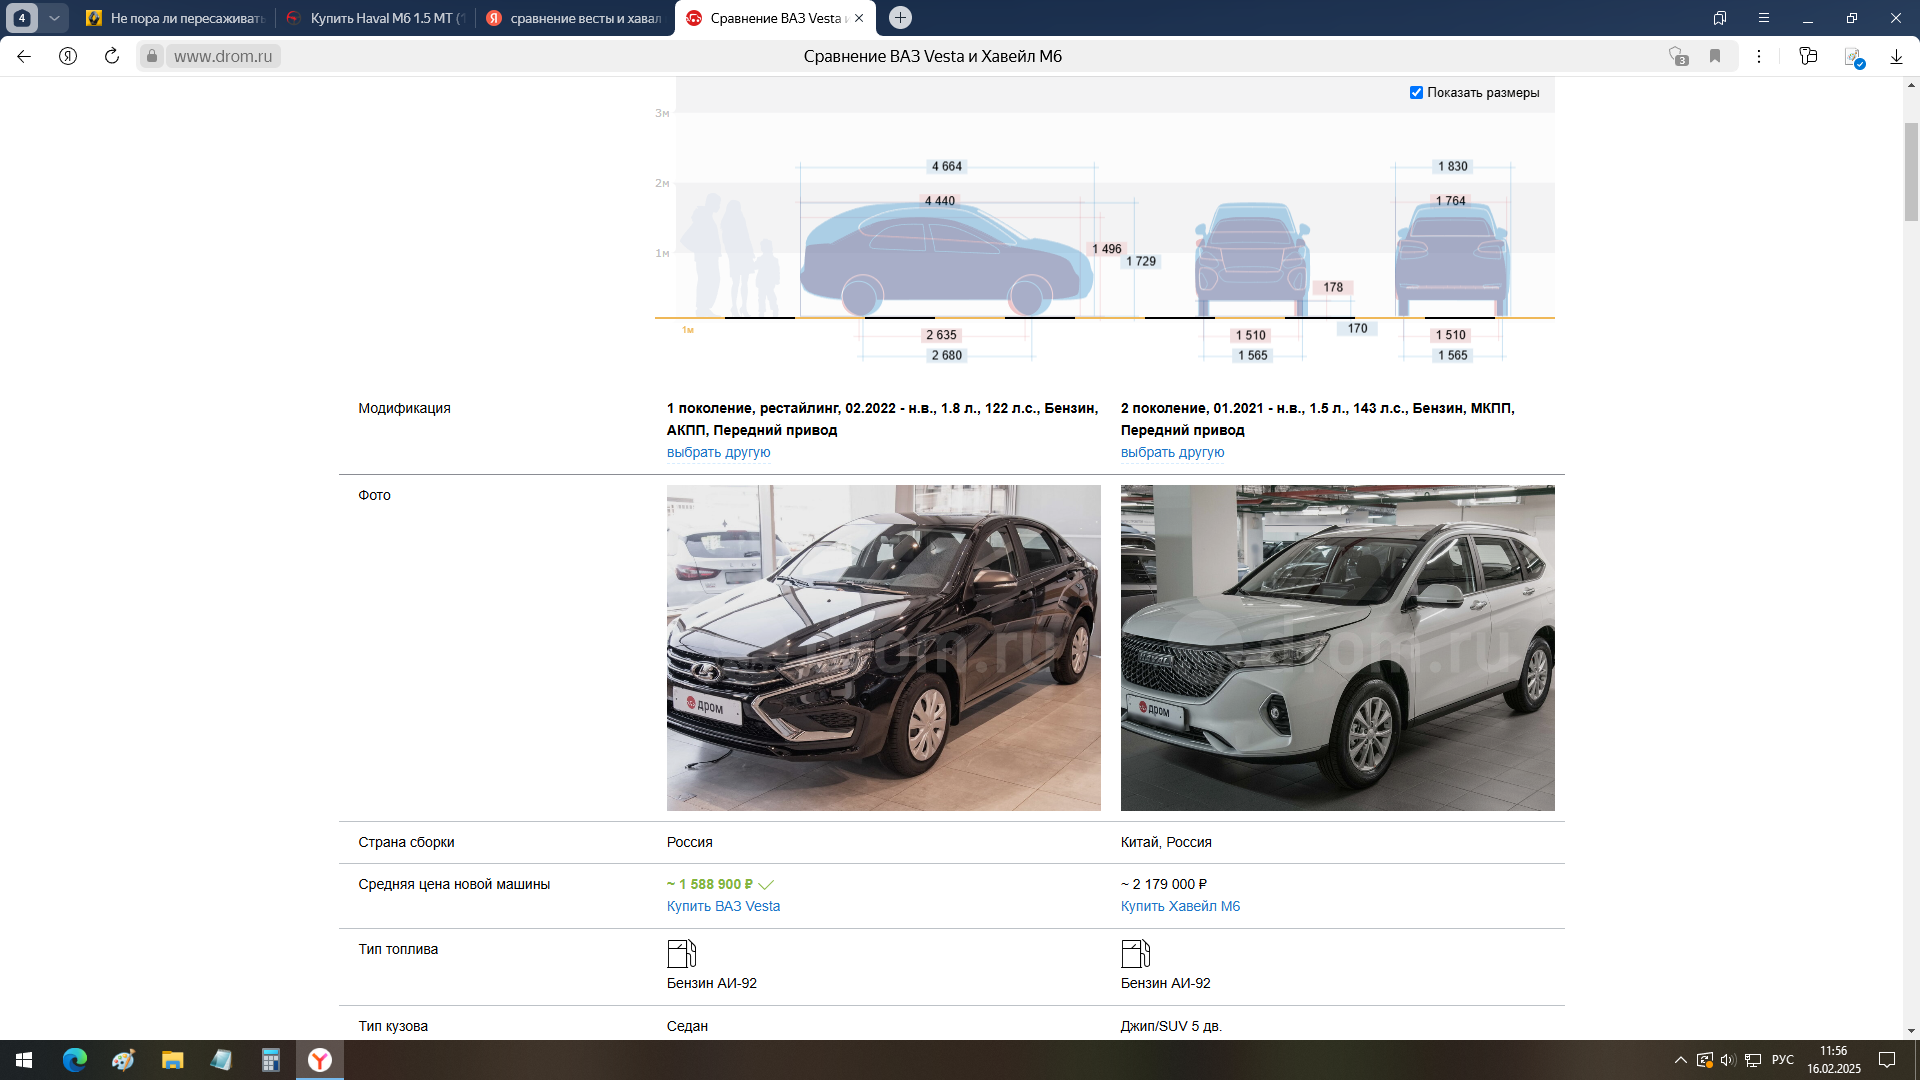This screenshot has height=1080, width=1920.
Task: Open the page options three-dot menu
Action: click(1759, 56)
